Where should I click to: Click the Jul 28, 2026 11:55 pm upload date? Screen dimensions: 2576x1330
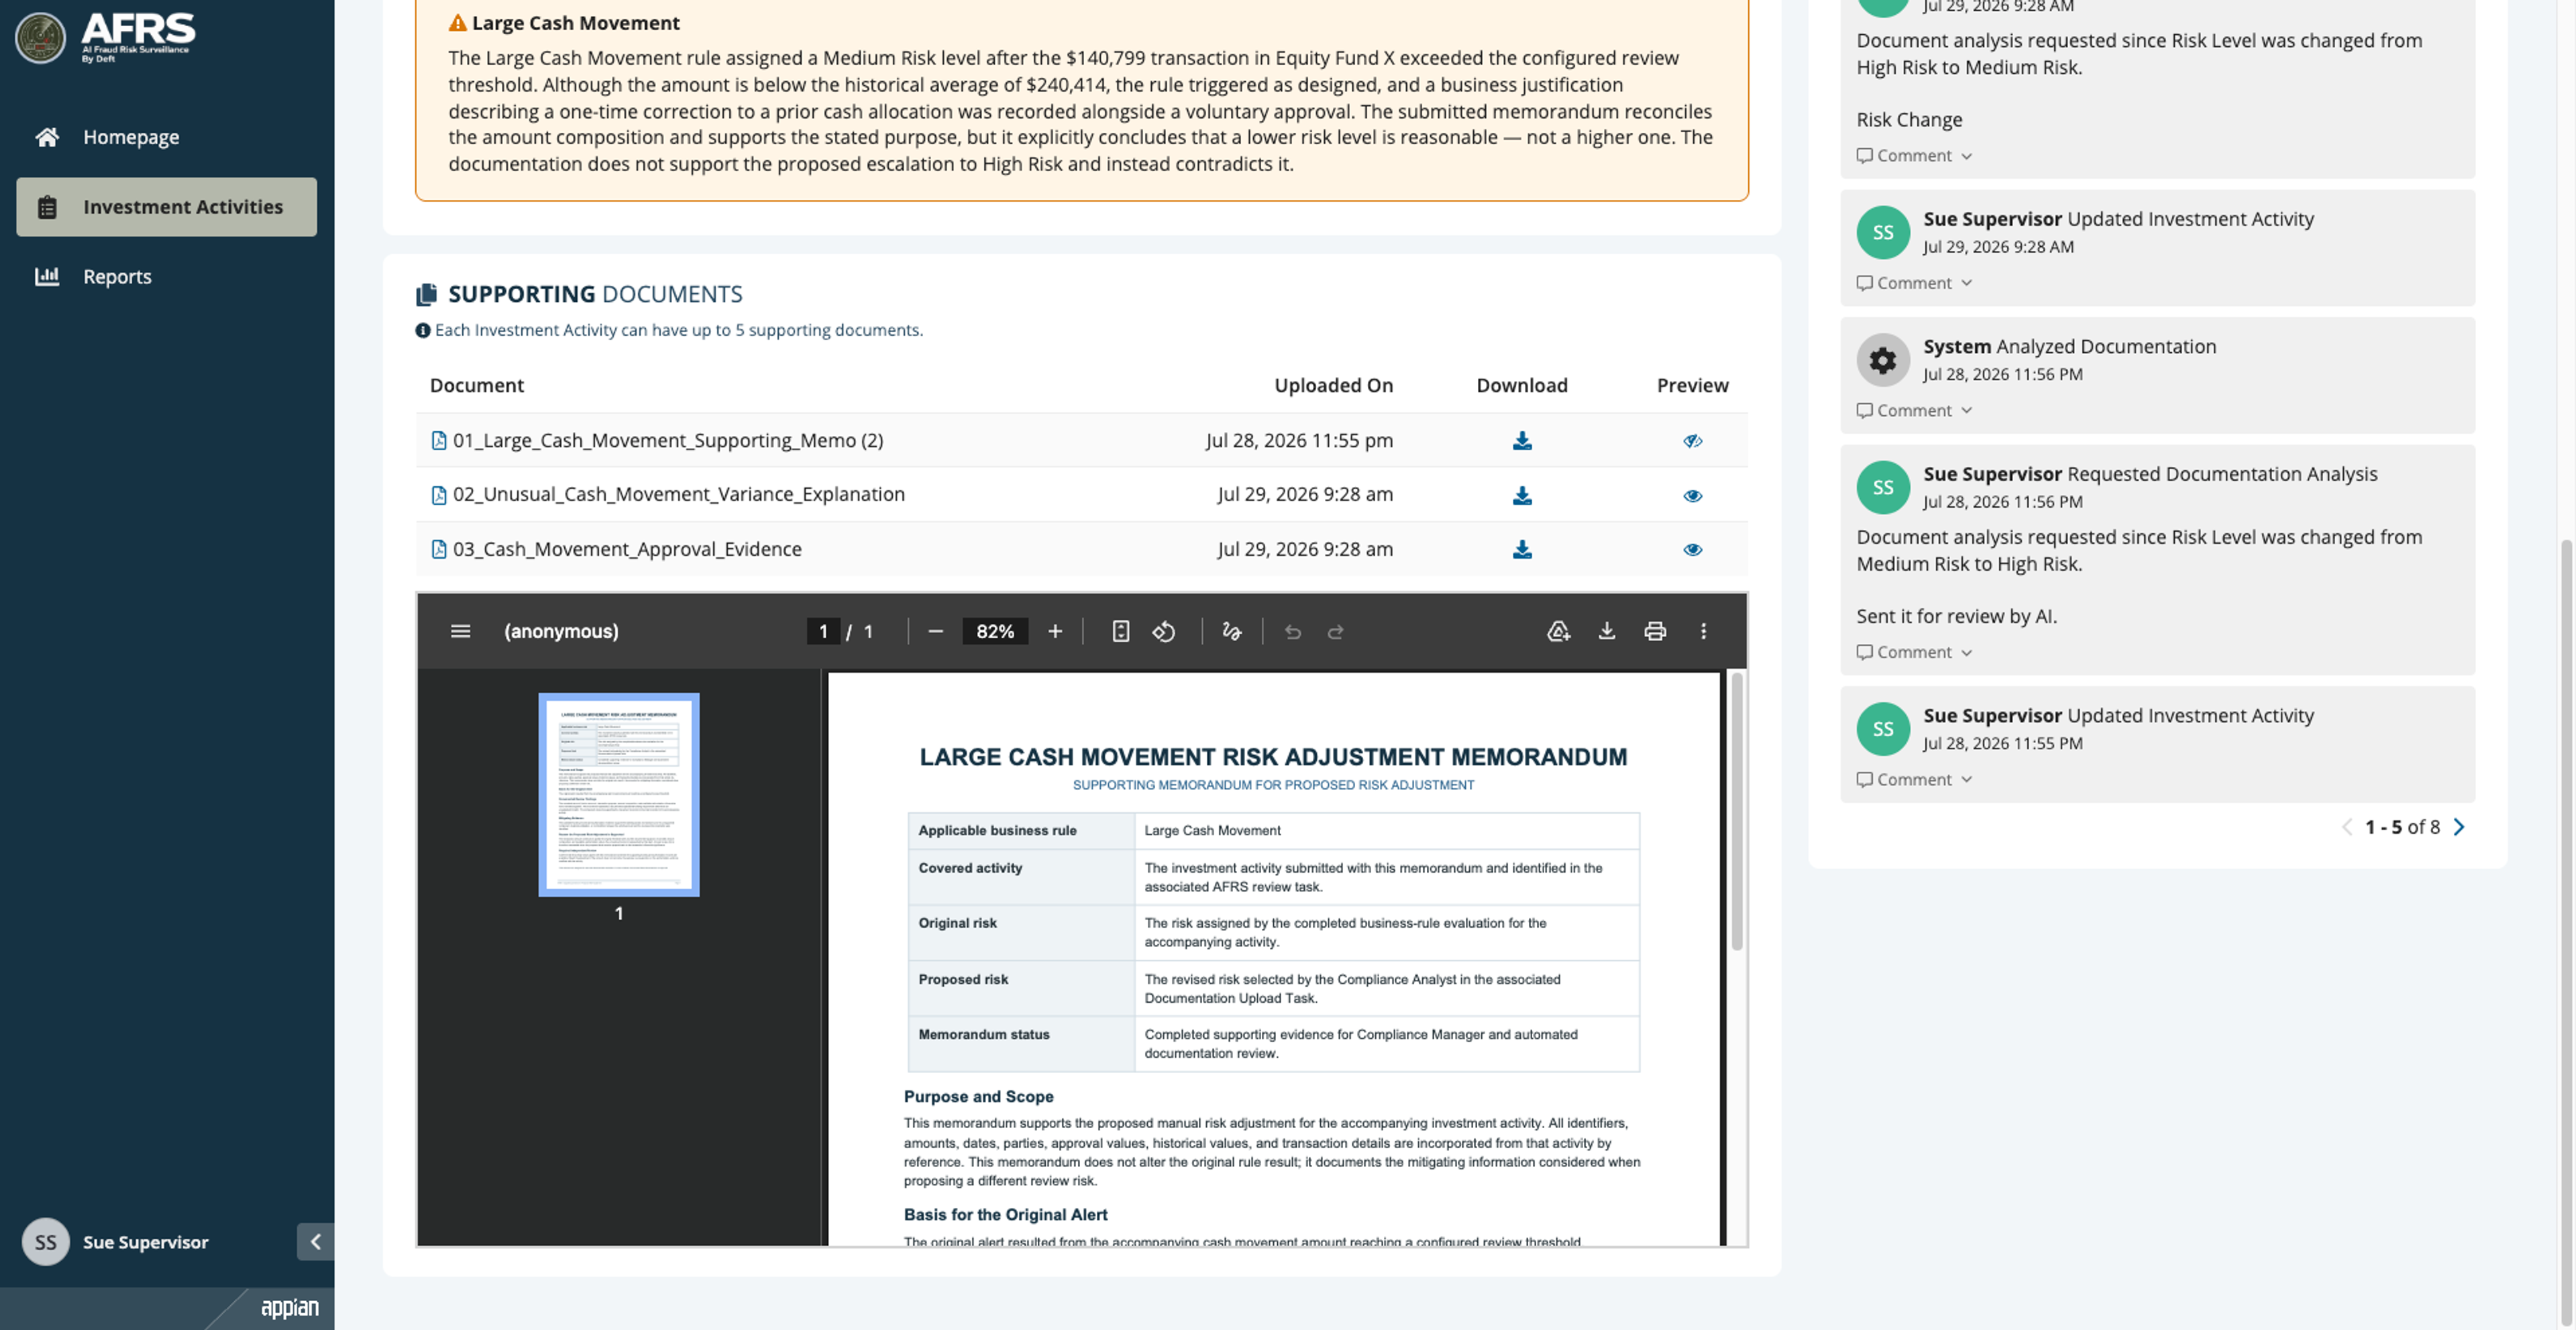click(x=1299, y=440)
